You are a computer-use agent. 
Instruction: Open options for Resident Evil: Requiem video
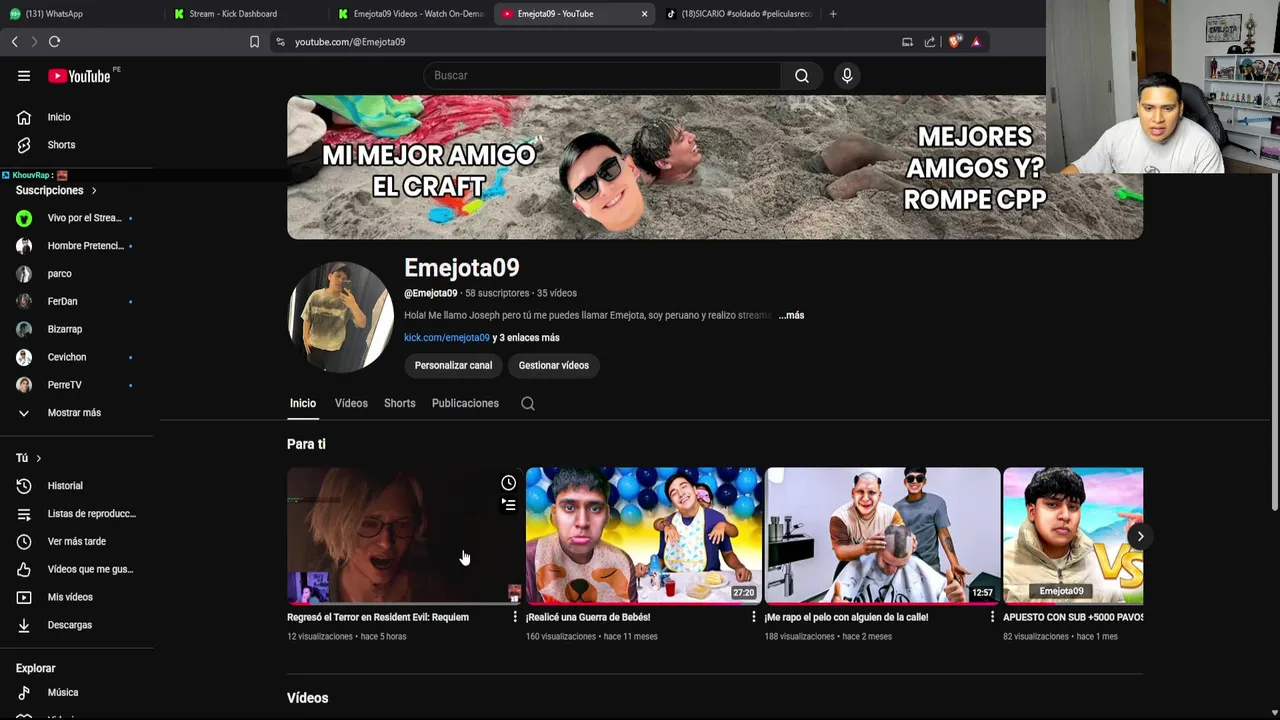click(515, 617)
